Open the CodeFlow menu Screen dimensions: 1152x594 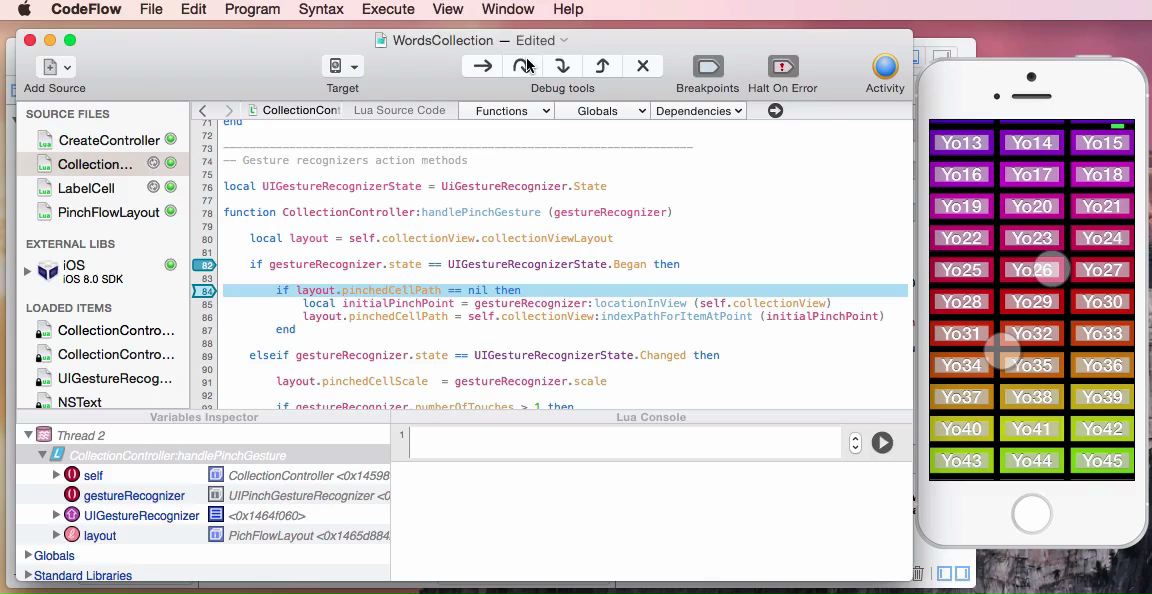[86, 10]
